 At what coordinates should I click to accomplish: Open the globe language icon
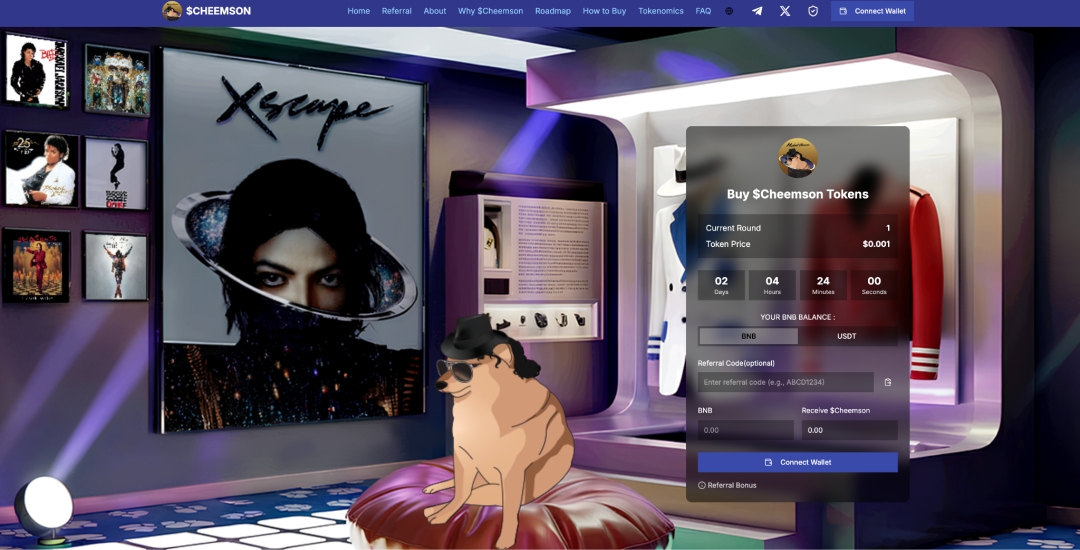(x=729, y=11)
